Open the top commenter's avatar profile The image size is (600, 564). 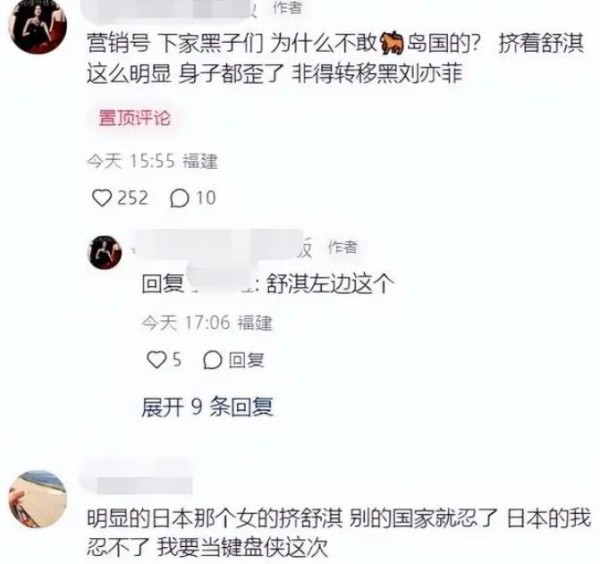pyautogui.click(x=38, y=26)
